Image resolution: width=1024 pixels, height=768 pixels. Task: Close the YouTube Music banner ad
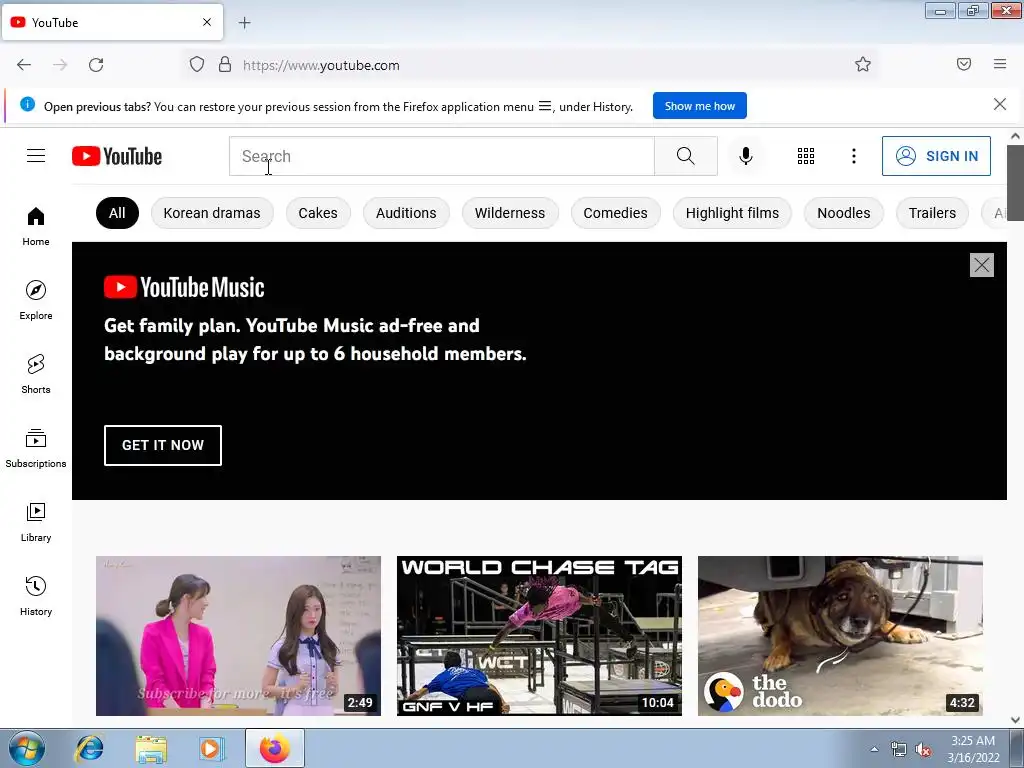(x=982, y=265)
